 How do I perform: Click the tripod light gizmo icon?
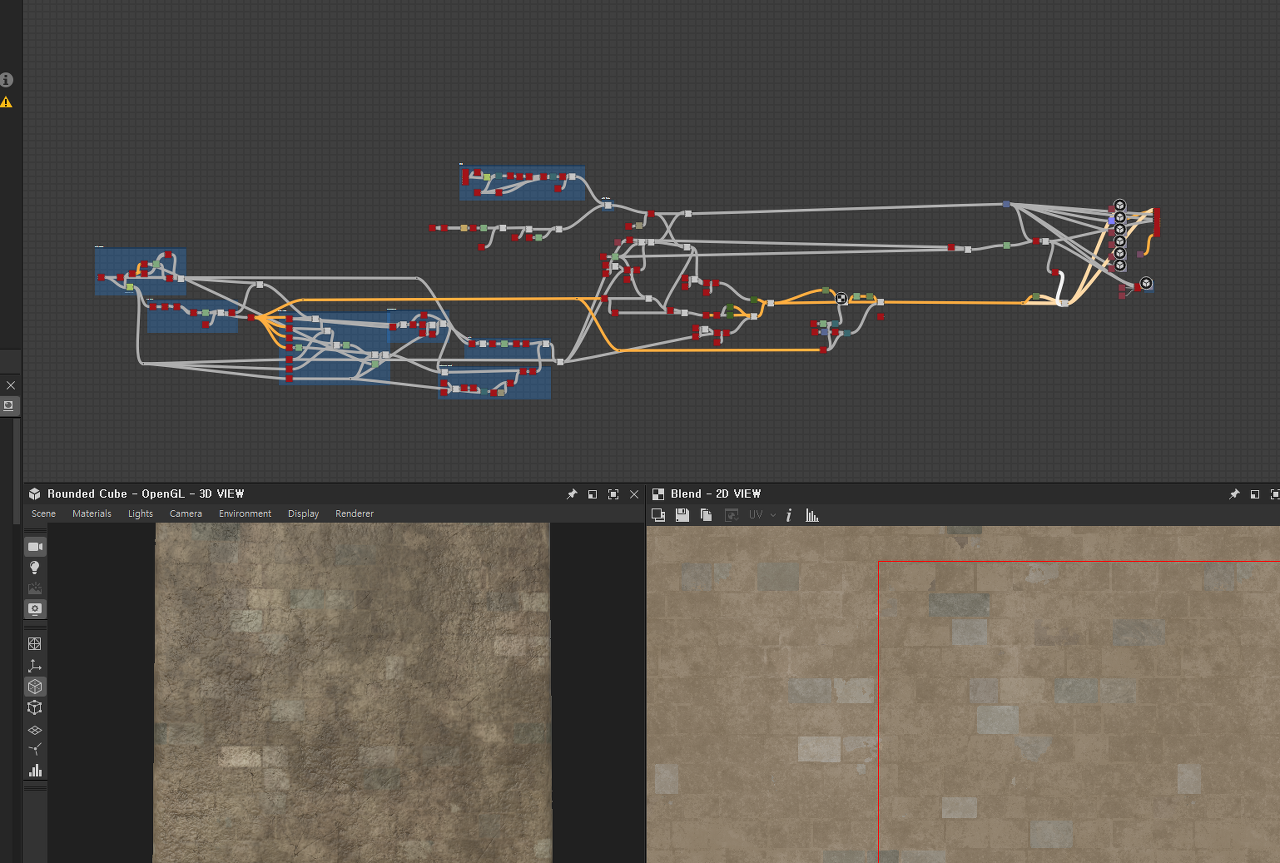35,749
